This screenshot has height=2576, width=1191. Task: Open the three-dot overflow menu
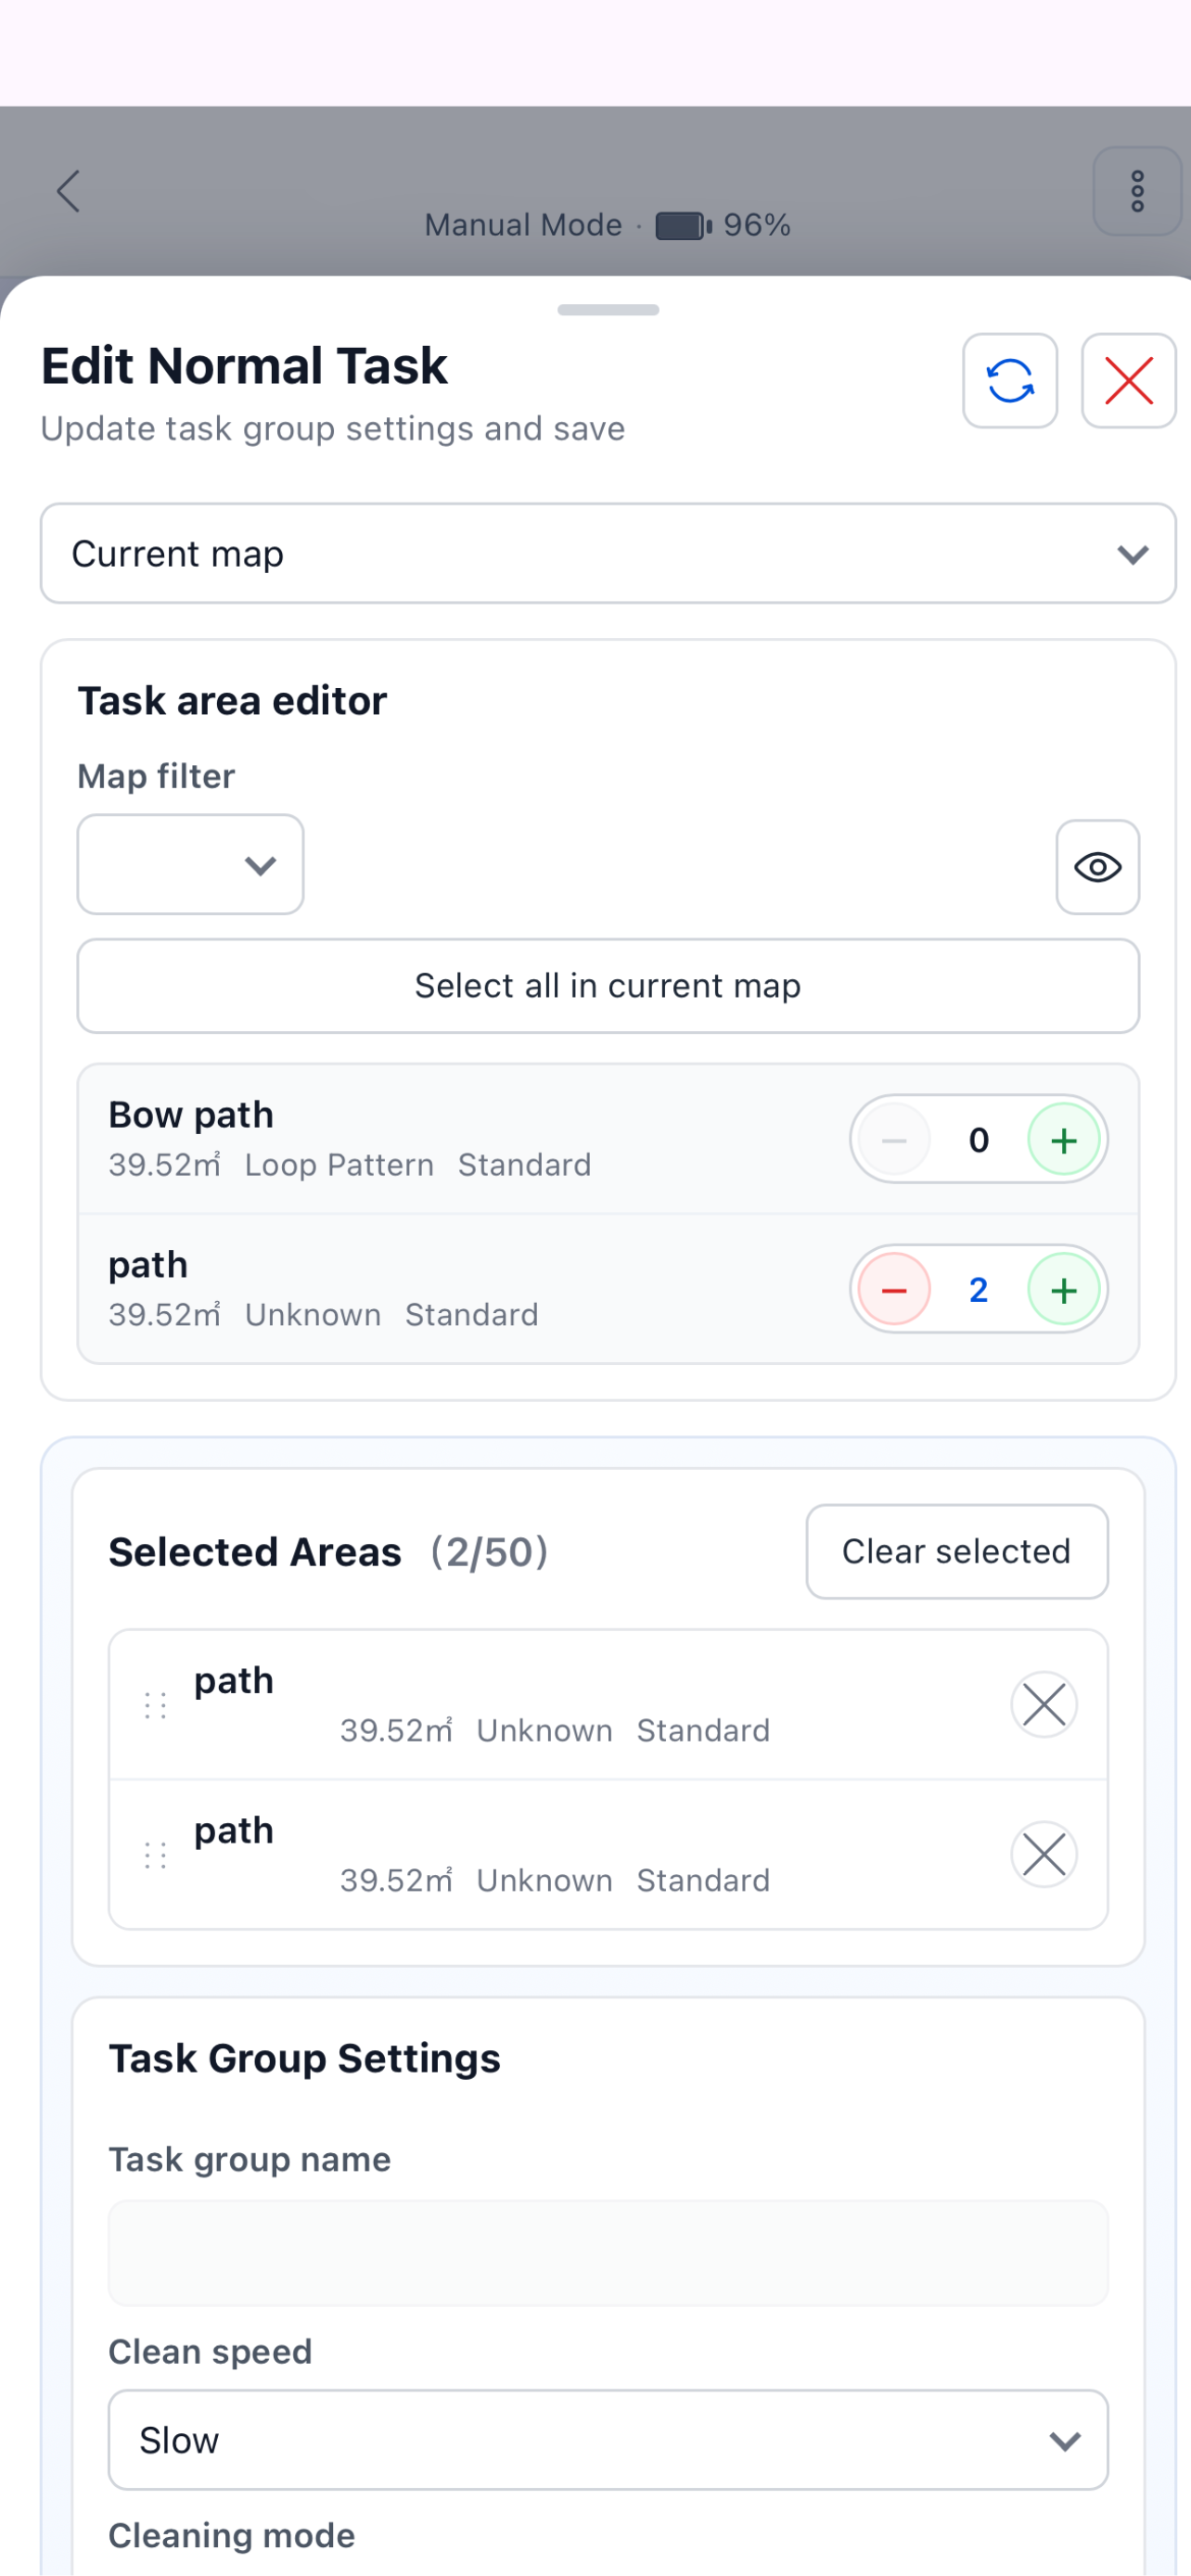1137,191
